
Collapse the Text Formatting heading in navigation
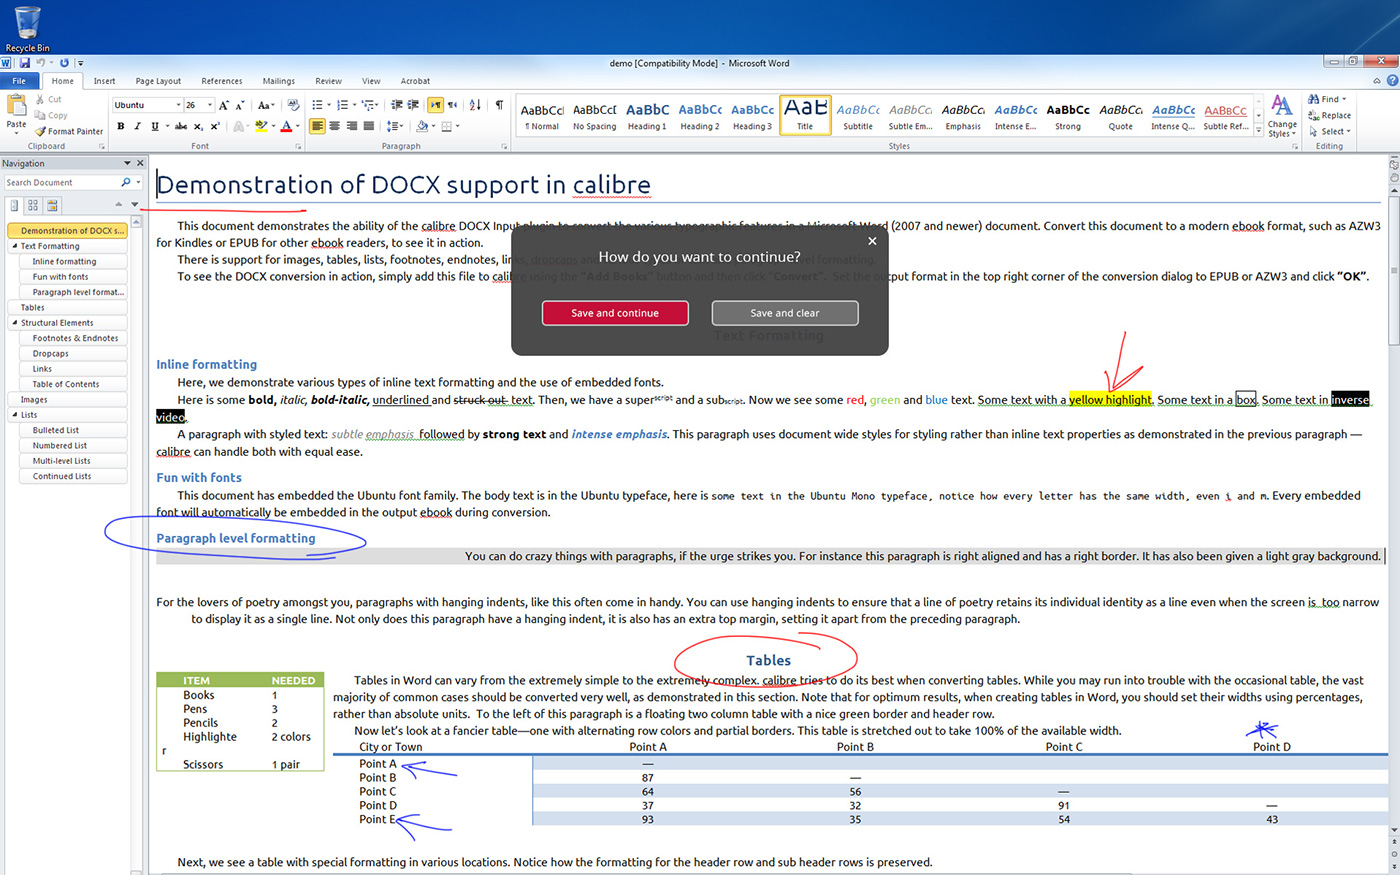(14, 246)
